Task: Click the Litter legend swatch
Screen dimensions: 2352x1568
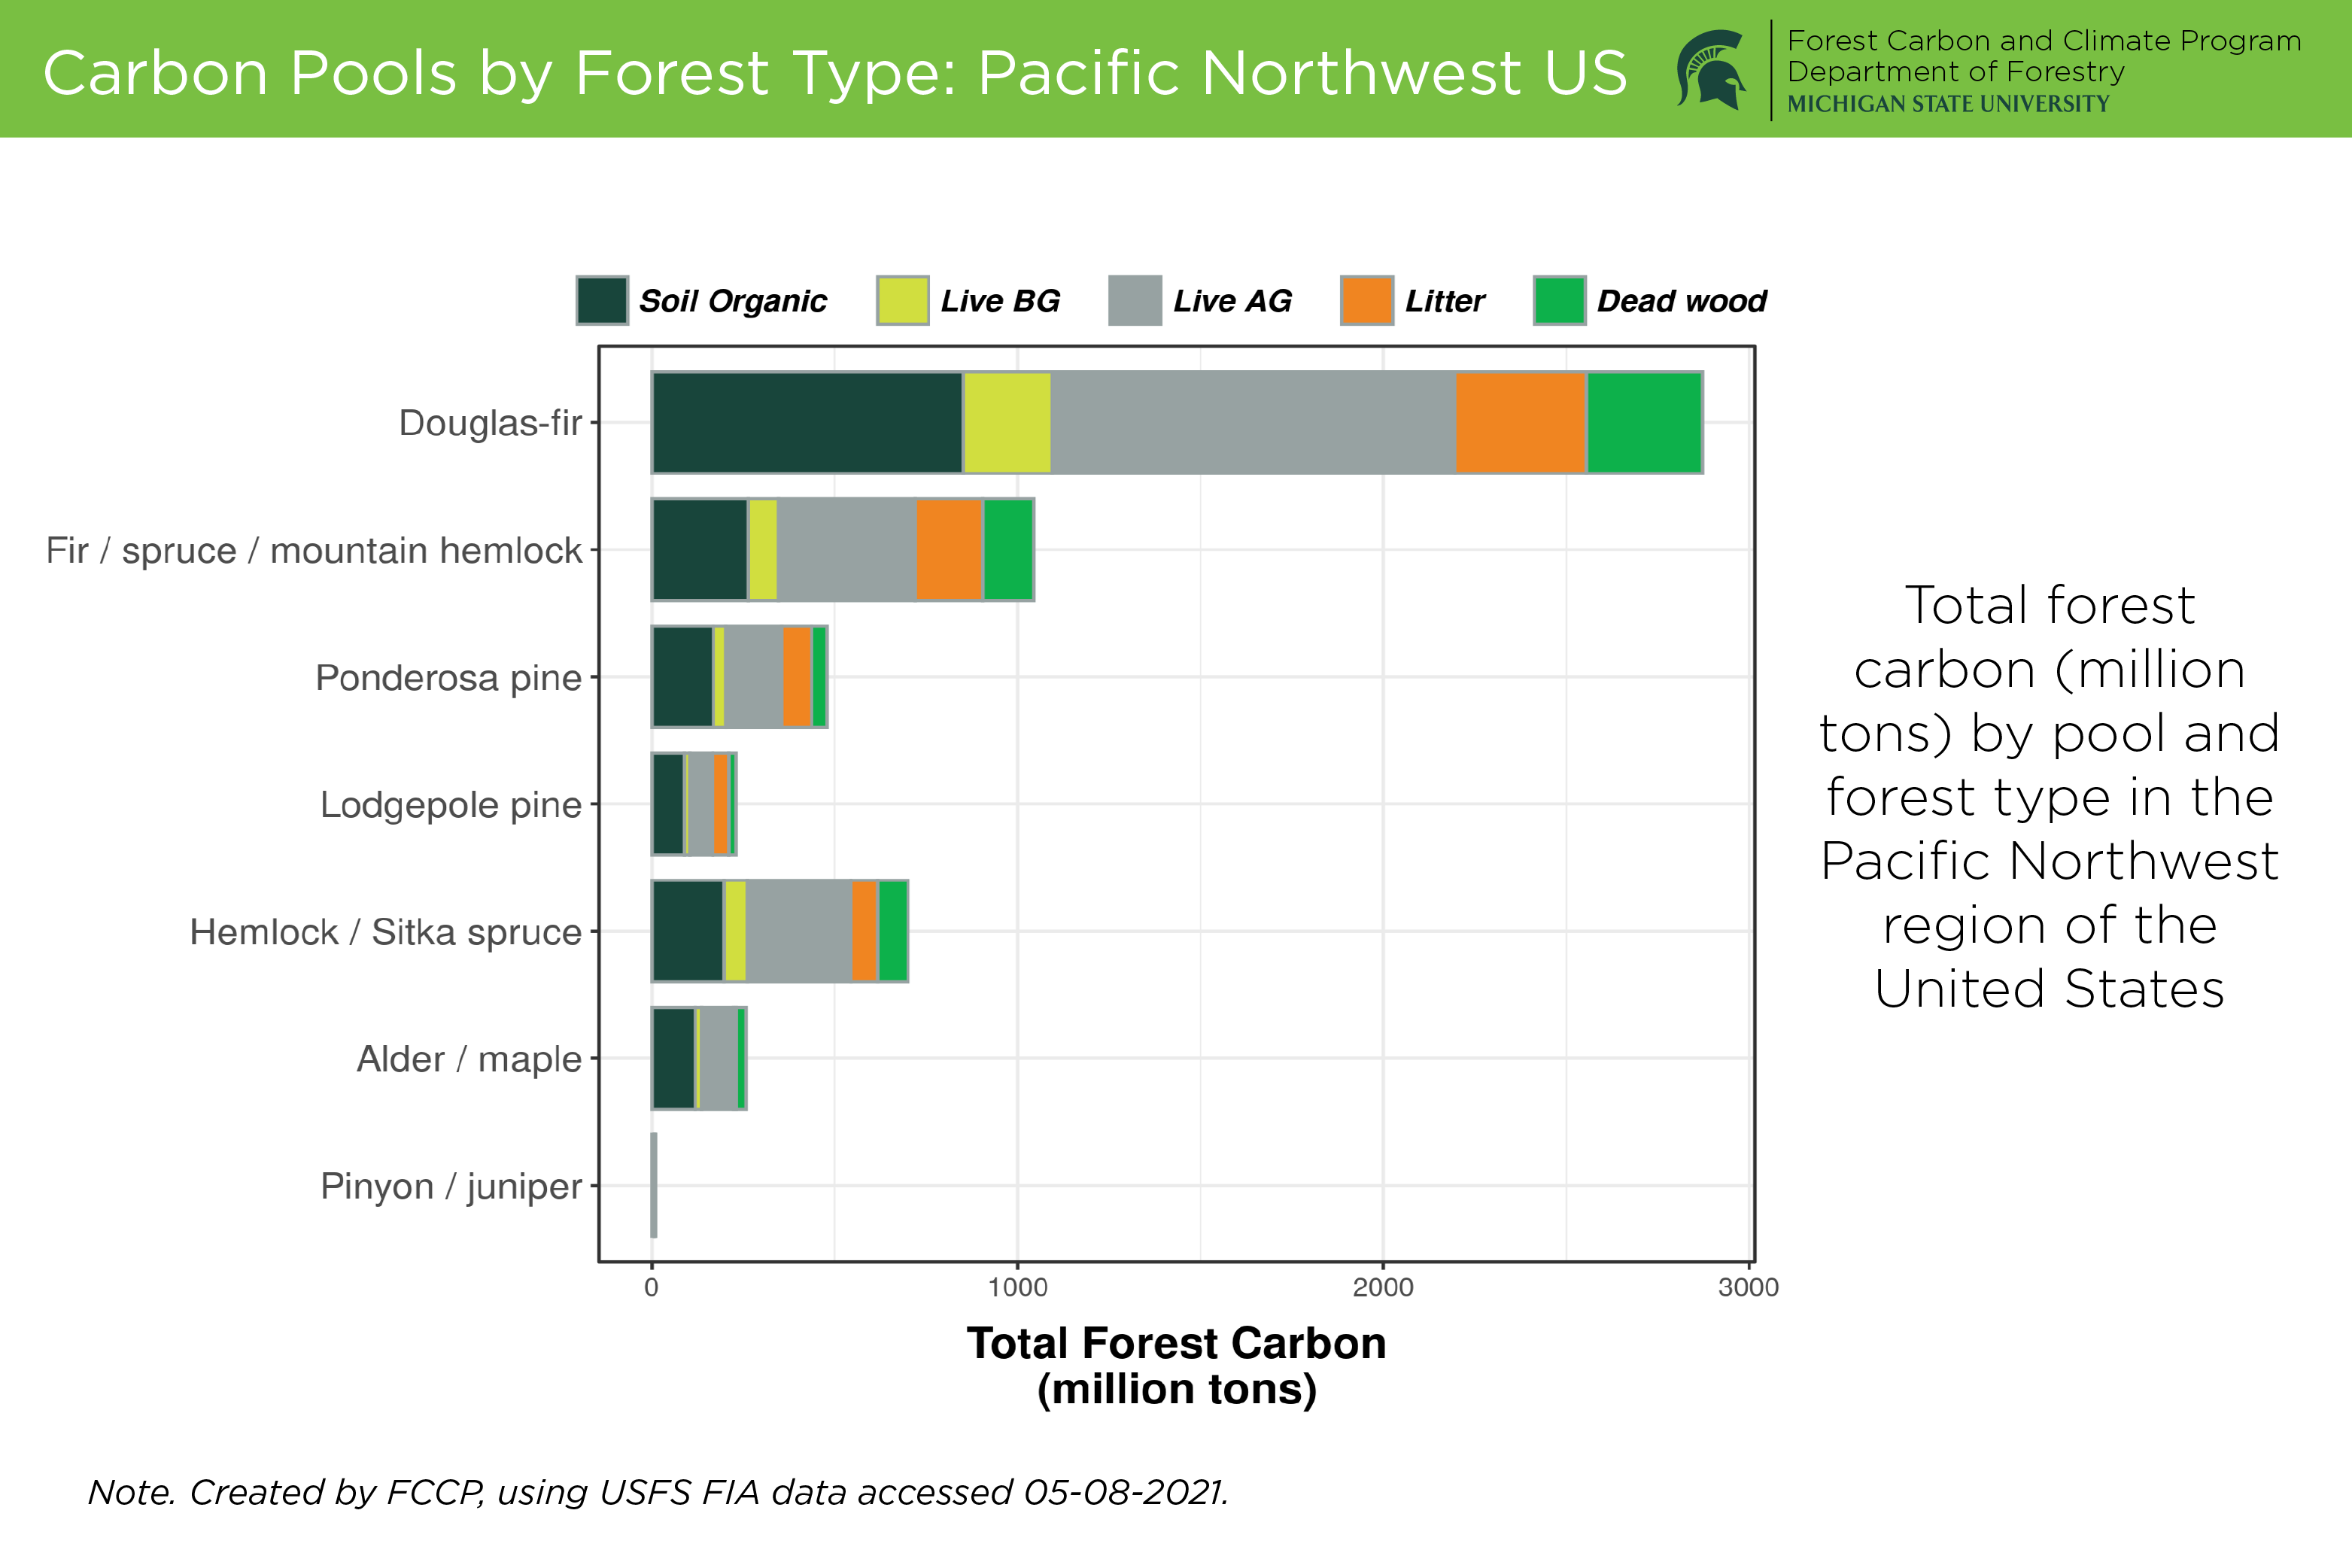Action: pos(1367,301)
